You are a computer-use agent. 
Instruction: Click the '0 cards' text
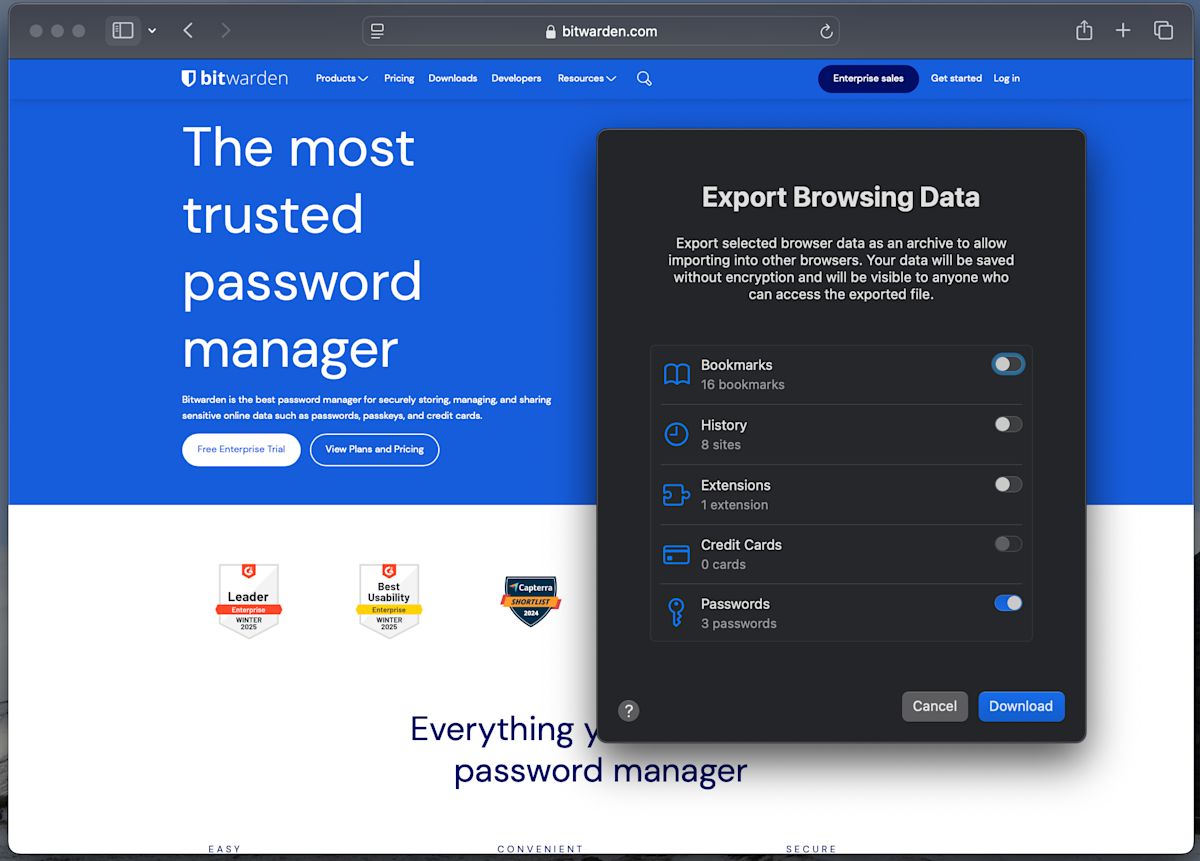point(724,564)
